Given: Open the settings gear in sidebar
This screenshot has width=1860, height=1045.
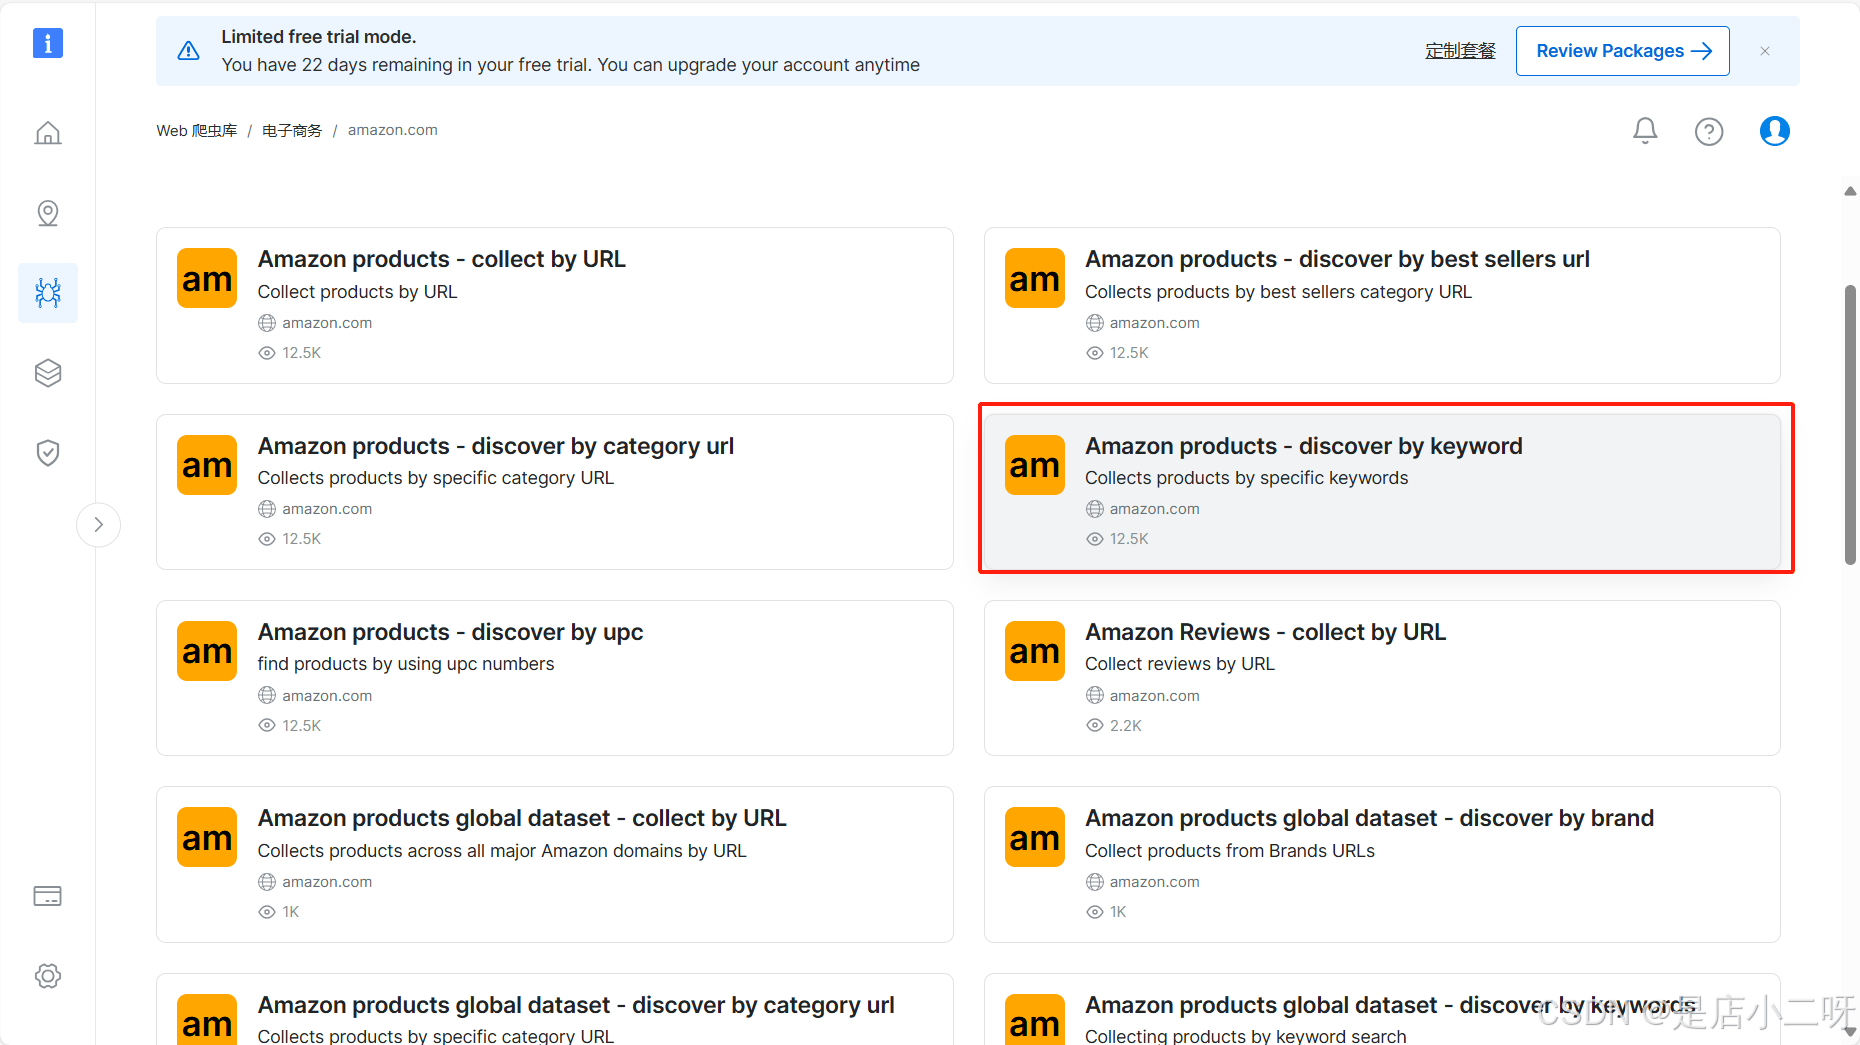Looking at the screenshot, I should click(48, 976).
